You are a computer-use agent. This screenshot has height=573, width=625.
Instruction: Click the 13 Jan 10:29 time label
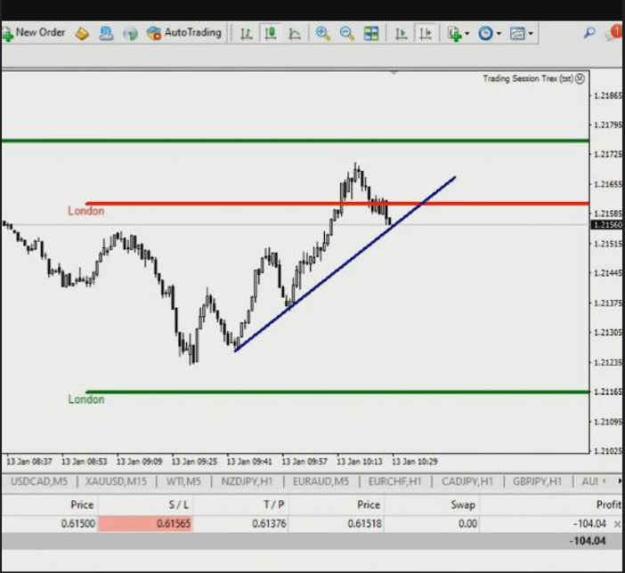(x=415, y=461)
